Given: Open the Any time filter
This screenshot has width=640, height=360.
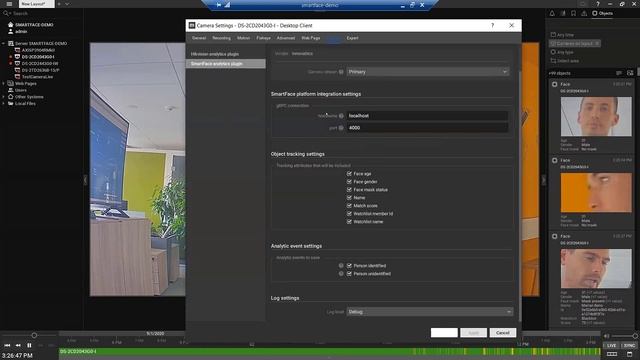Looking at the screenshot, I should pos(562,35).
